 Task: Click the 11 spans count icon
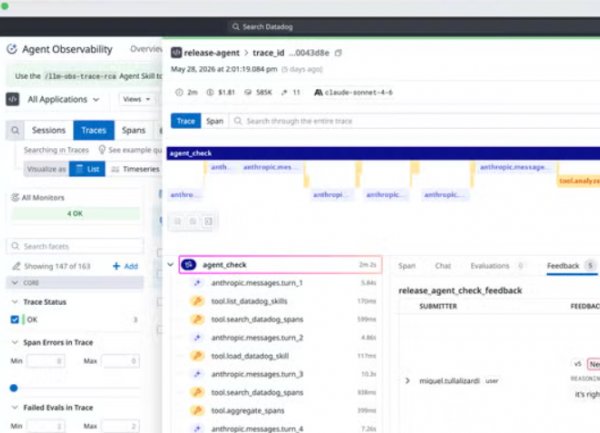point(284,92)
